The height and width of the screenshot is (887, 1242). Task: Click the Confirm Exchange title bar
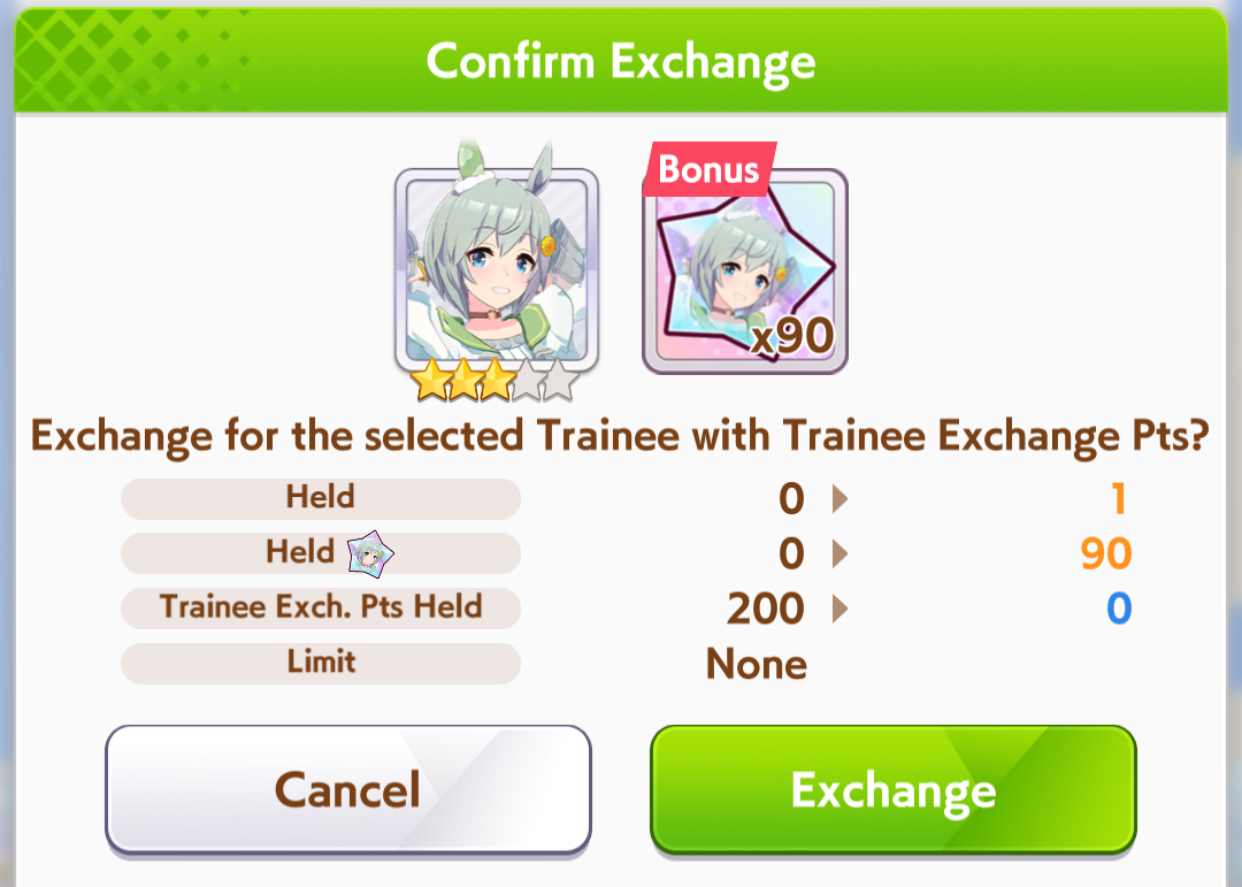point(621,60)
